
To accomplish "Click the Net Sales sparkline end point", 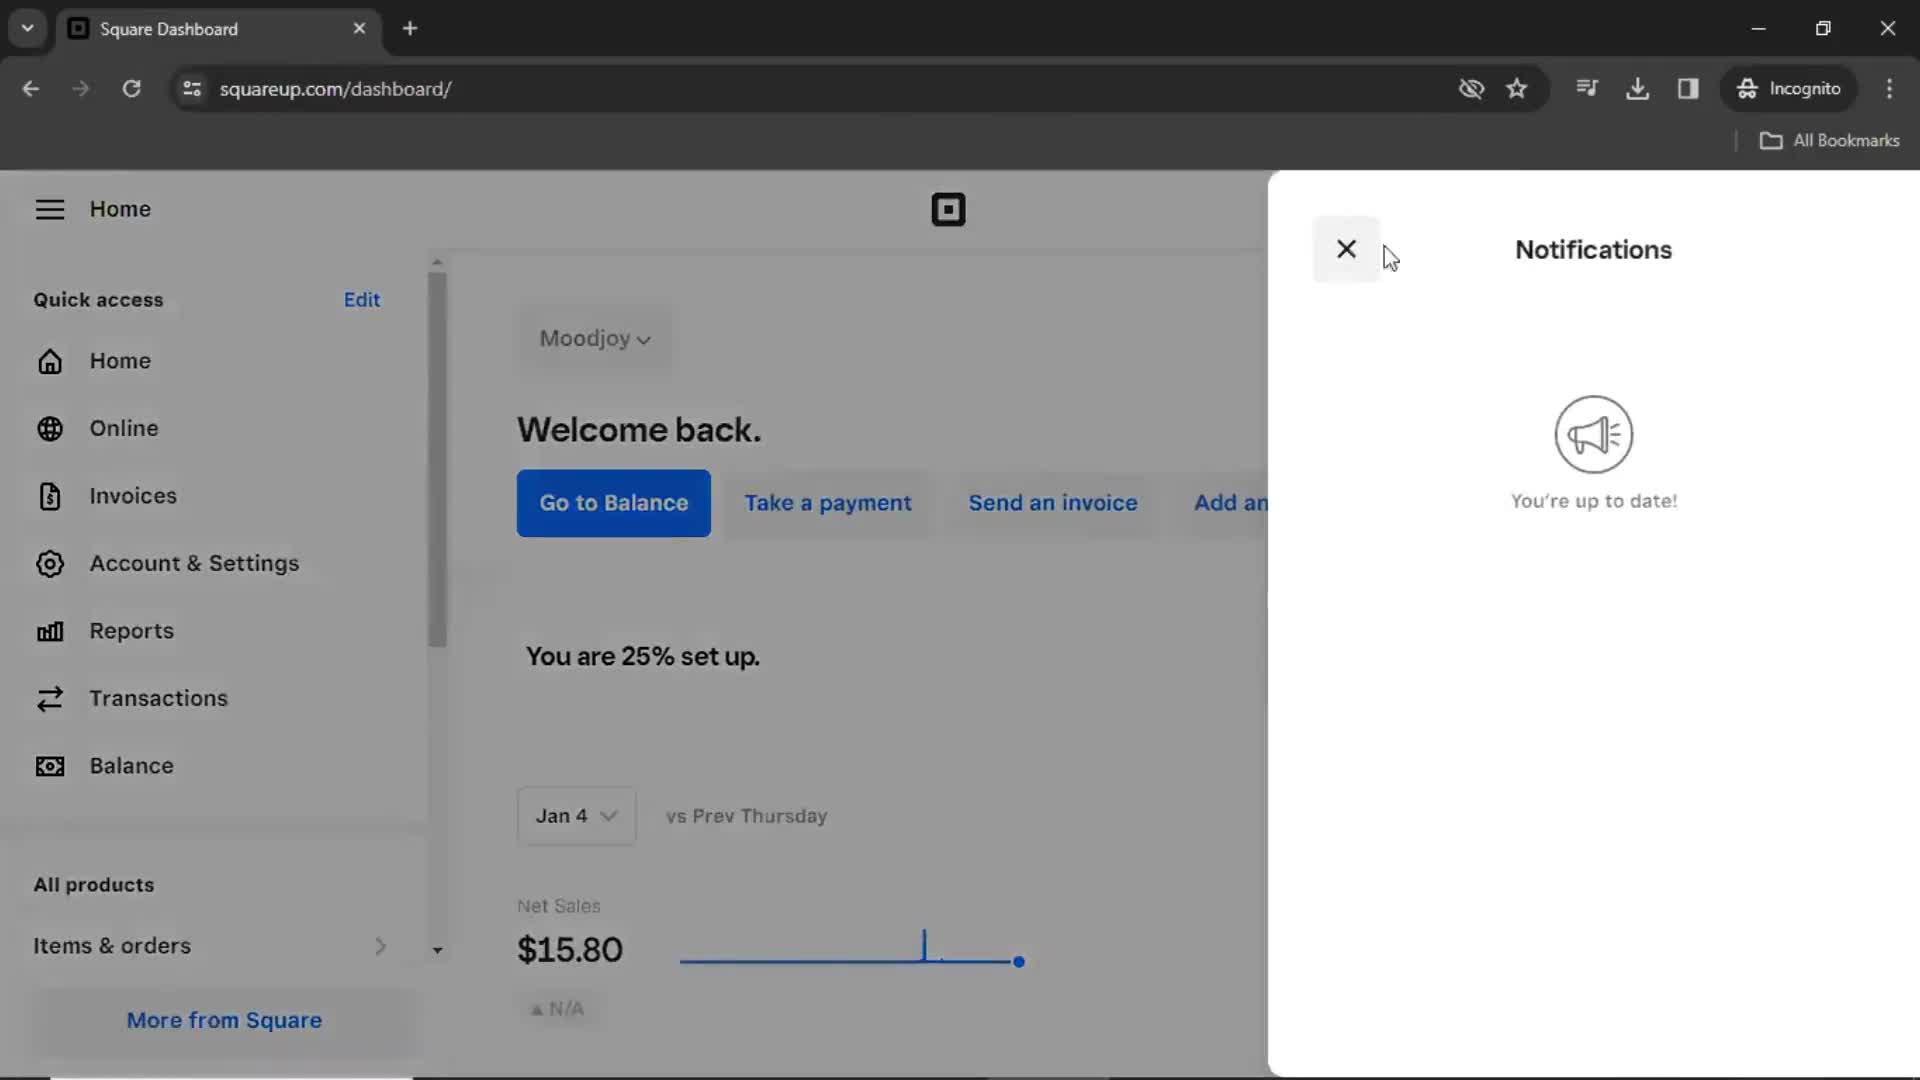I will [x=1018, y=962].
